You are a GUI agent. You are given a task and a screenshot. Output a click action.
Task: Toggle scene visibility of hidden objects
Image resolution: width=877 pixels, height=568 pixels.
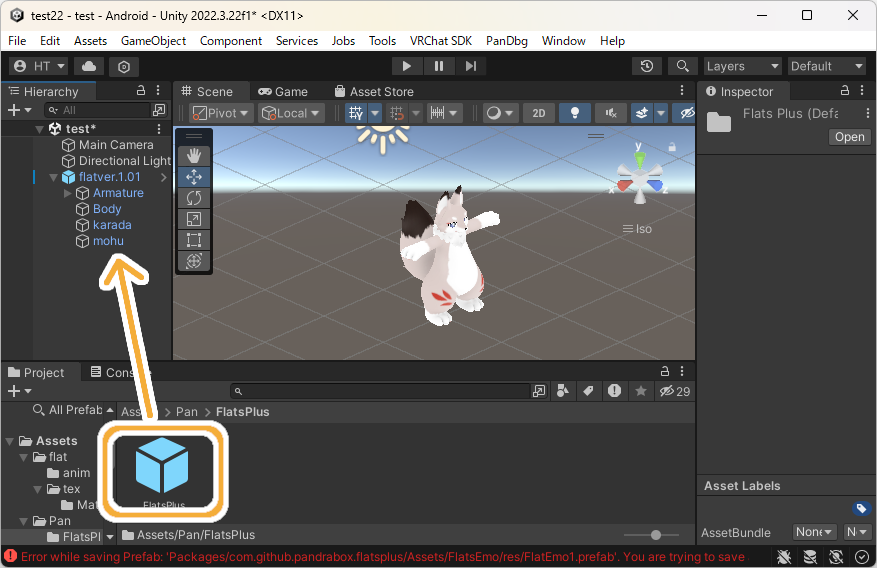687,113
